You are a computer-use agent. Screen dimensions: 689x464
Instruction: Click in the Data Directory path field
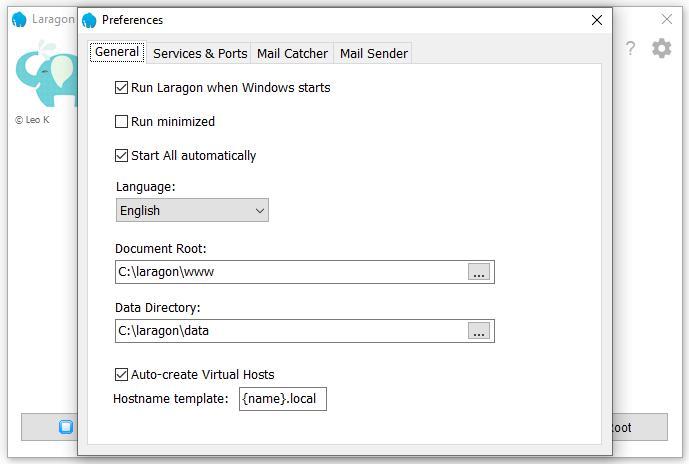(291, 331)
